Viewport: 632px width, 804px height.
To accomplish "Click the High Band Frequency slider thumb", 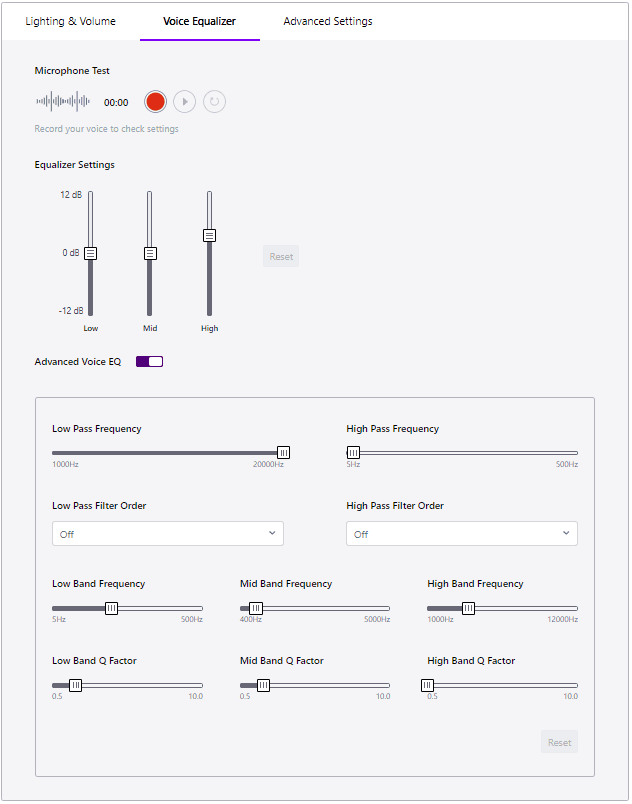I will coord(468,607).
